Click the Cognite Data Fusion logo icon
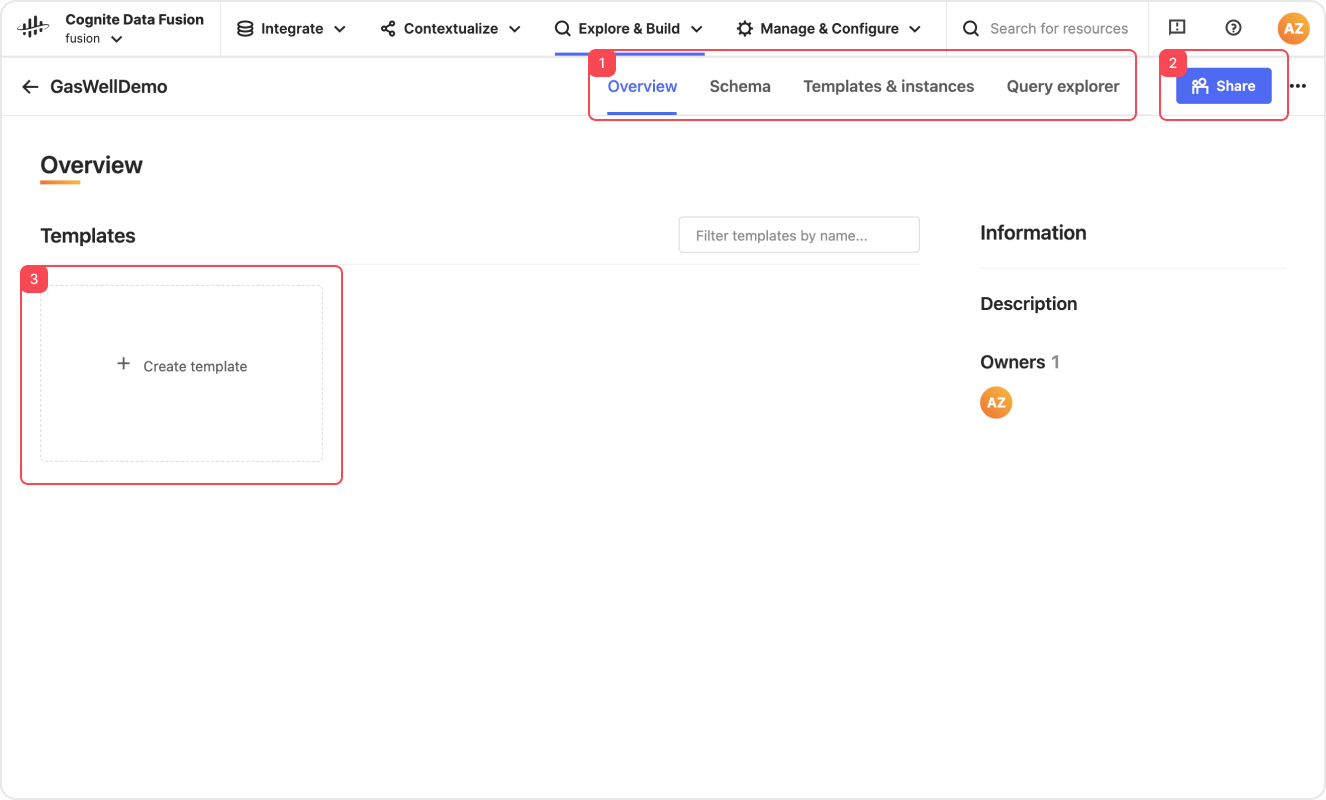This screenshot has height=800, width=1326. click(x=33, y=28)
